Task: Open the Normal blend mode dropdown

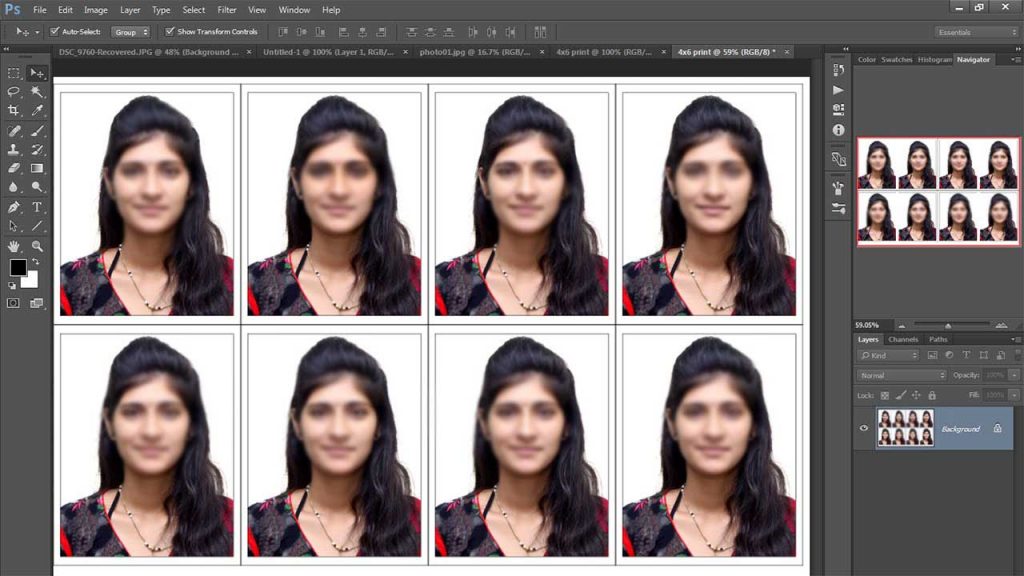Action: [901, 375]
